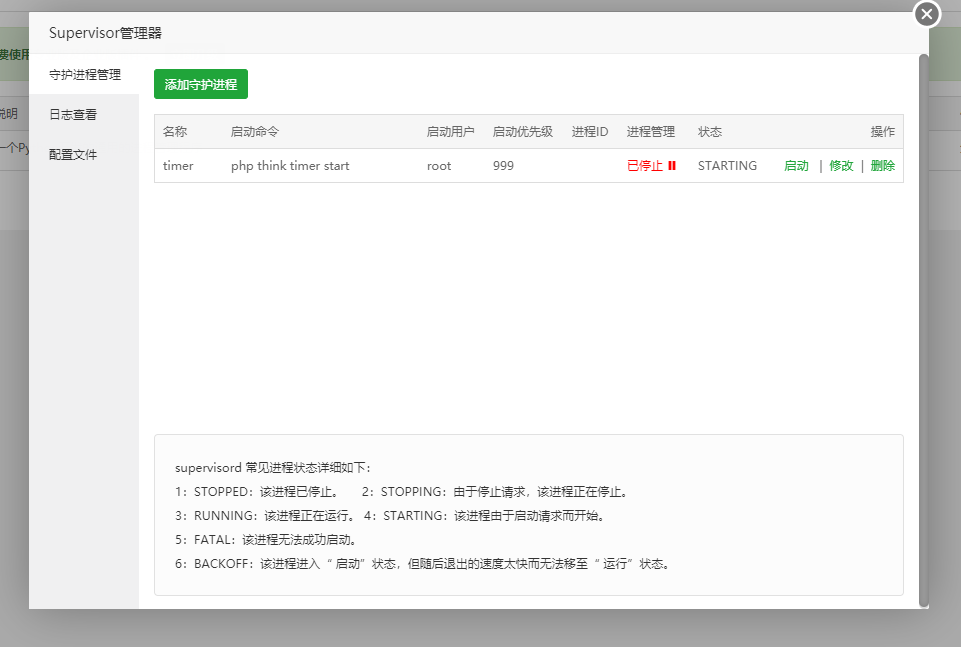Click the 状态 column header

click(x=709, y=131)
